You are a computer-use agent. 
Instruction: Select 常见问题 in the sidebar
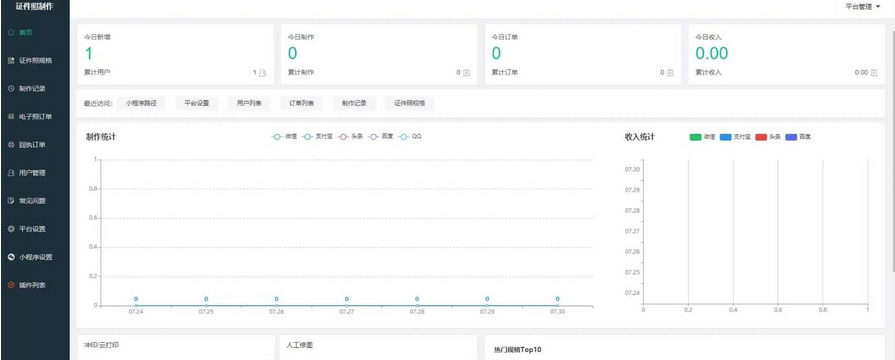click(35, 201)
